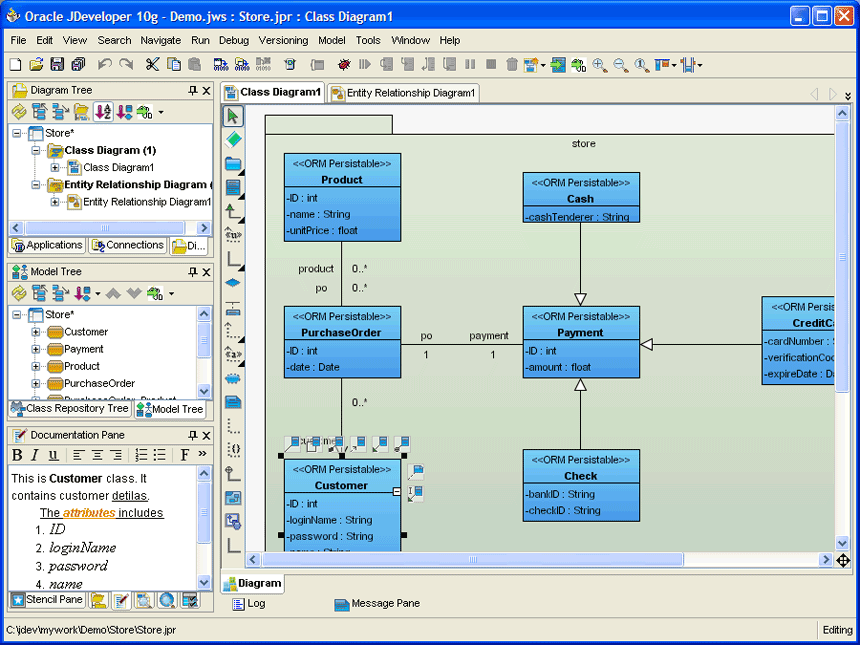Select the pointer tool in diagram palette

(x=233, y=116)
